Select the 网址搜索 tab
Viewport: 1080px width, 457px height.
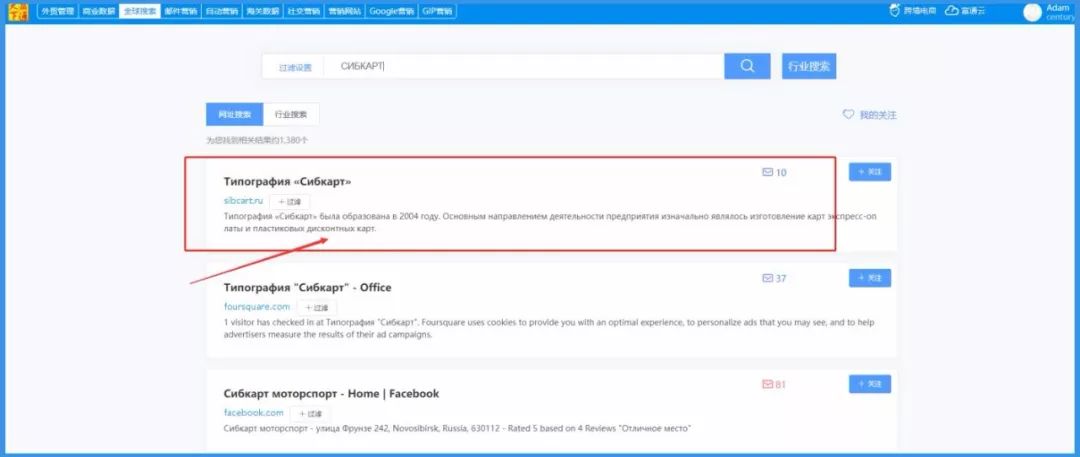(234, 114)
